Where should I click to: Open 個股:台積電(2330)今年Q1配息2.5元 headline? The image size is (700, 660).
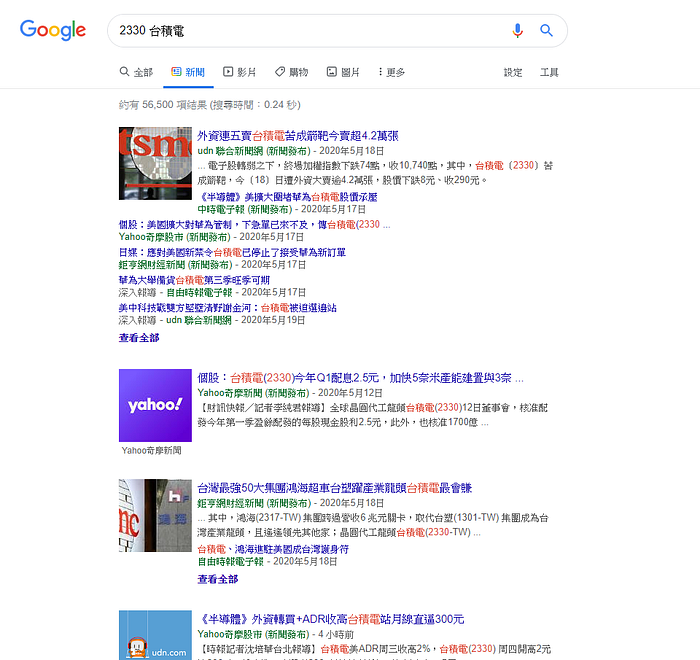tap(361, 378)
